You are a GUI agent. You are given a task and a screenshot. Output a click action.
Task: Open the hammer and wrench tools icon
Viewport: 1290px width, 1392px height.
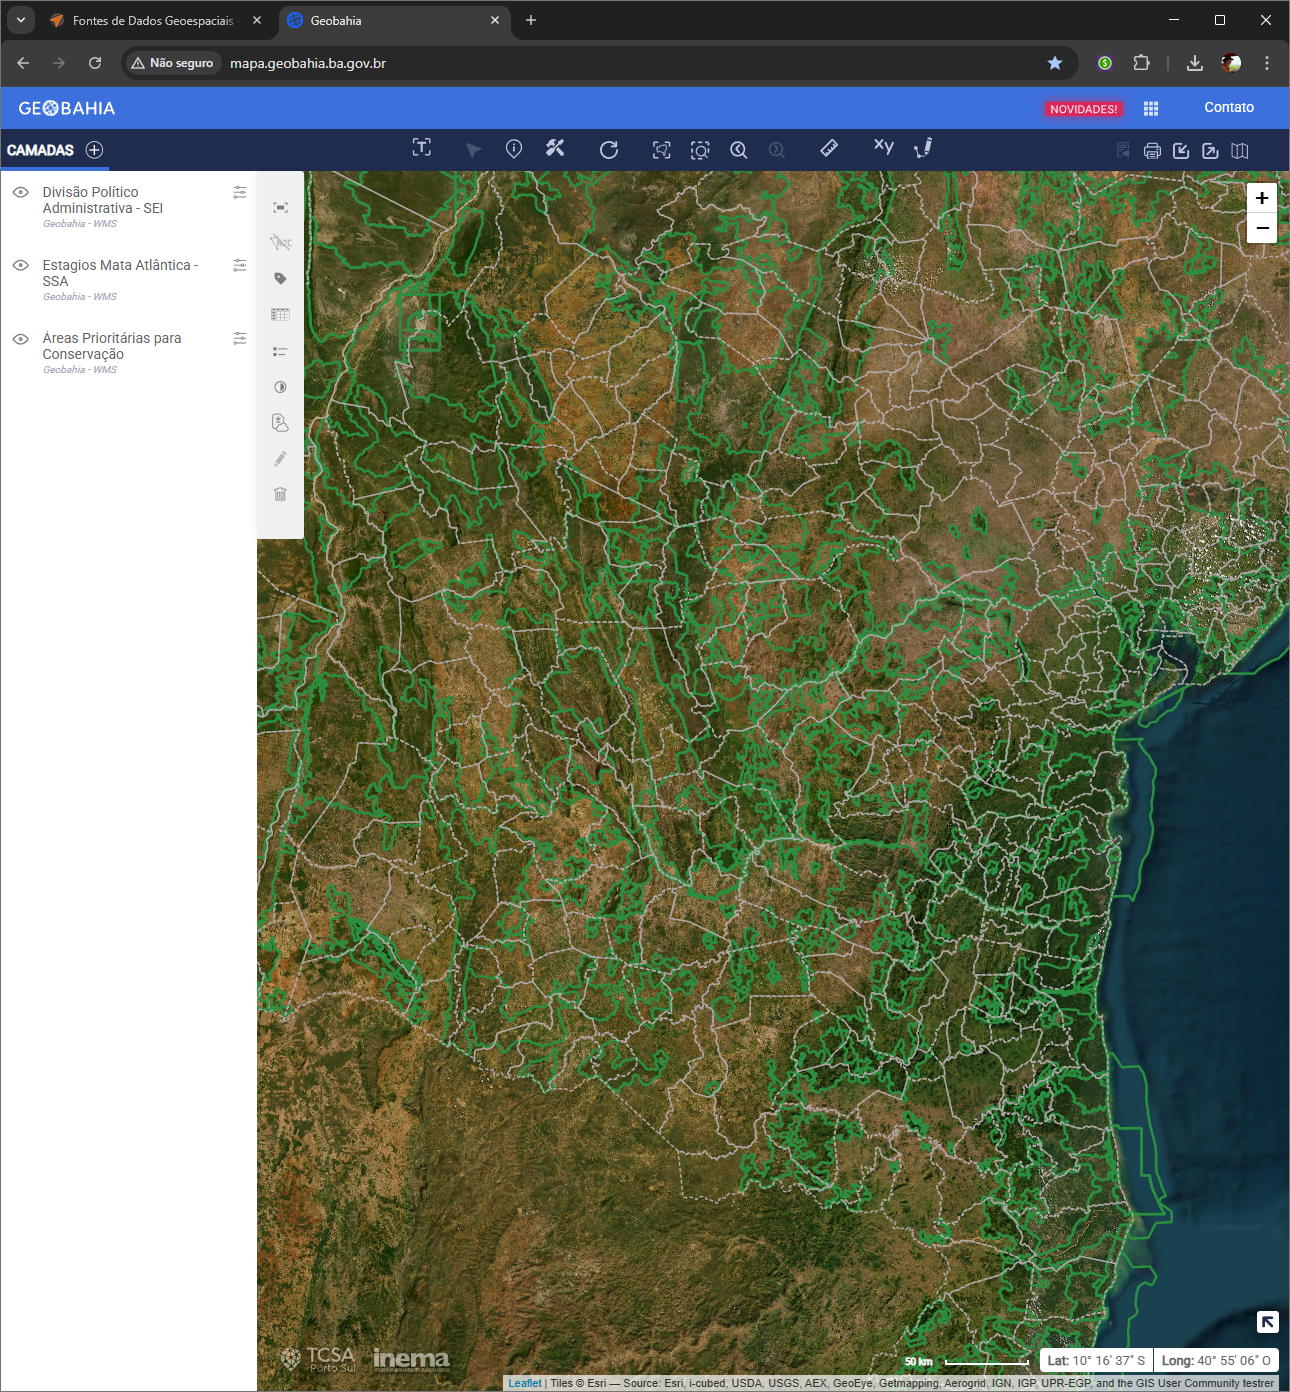[x=555, y=149]
